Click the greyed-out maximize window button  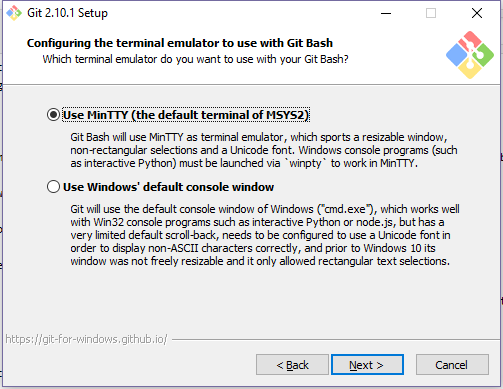(x=431, y=13)
